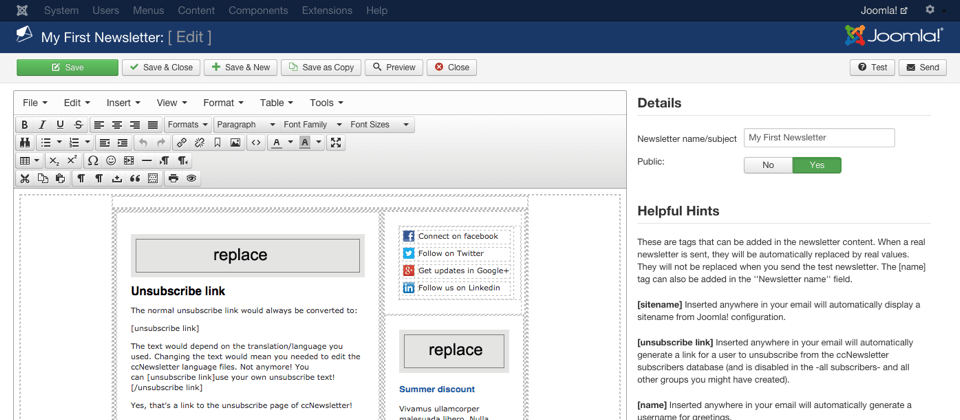960x420 pixels.
Task: Click the Test button
Action: click(872, 67)
